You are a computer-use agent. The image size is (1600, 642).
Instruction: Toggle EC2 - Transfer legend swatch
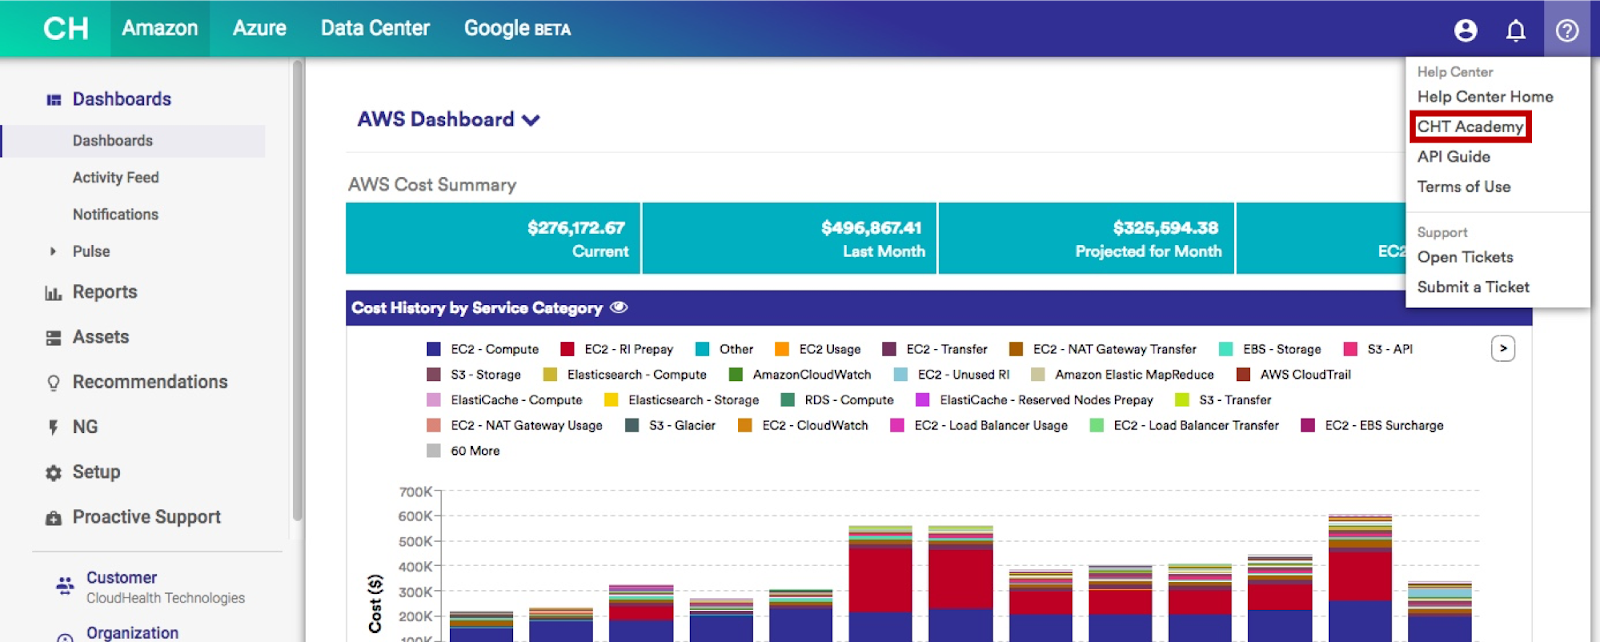click(889, 349)
